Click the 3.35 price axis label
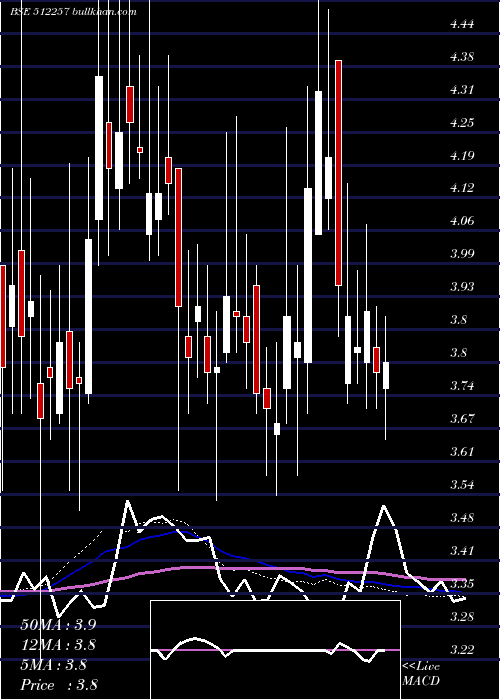Viewport: 500px width, 700px height. tap(462, 584)
